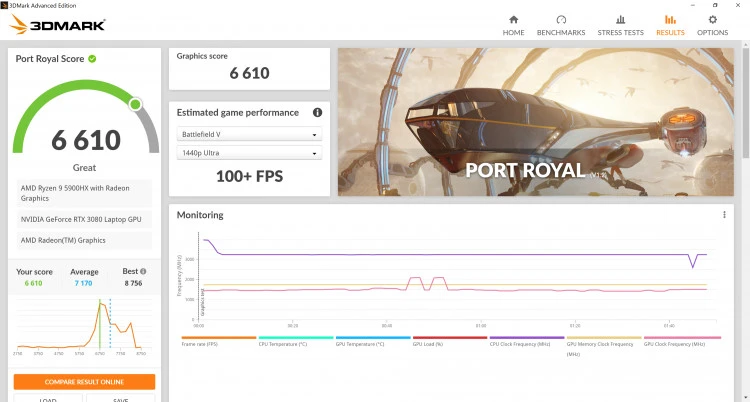The image size is (750, 402).
Task: Open the Monitoring three-dot menu
Action: tap(724, 215)
